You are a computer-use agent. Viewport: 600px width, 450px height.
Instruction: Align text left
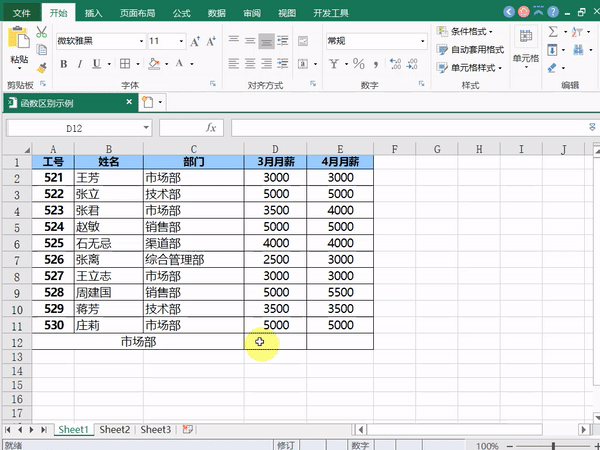click(x=234, y=64)
